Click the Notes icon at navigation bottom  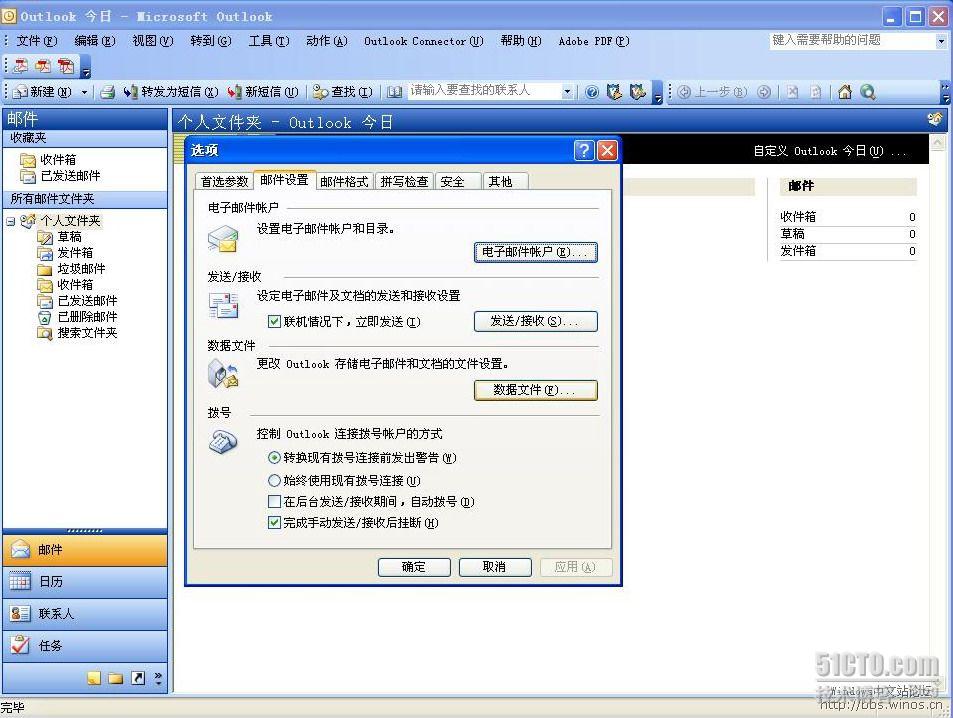(x=94, y=678)
